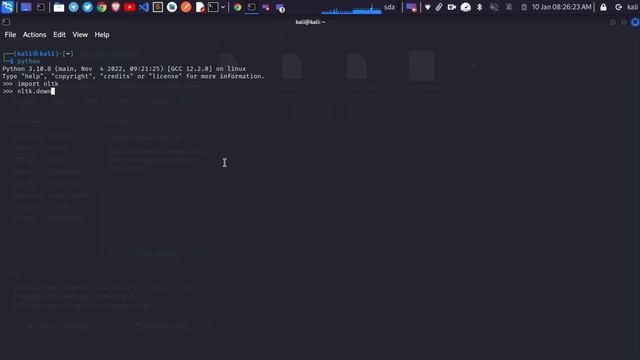Click the round blue-white app launcher
This screenshot has height=360, width=640.
point(172,7)
